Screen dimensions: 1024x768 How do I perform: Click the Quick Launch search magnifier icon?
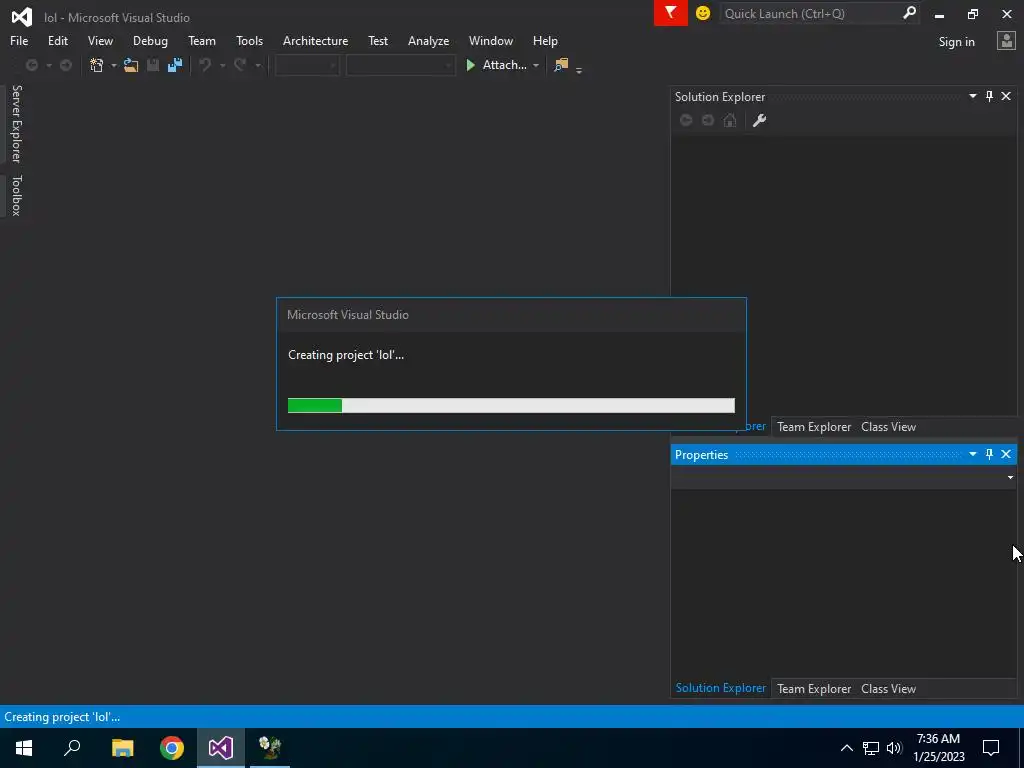click(x=909, y=13)
